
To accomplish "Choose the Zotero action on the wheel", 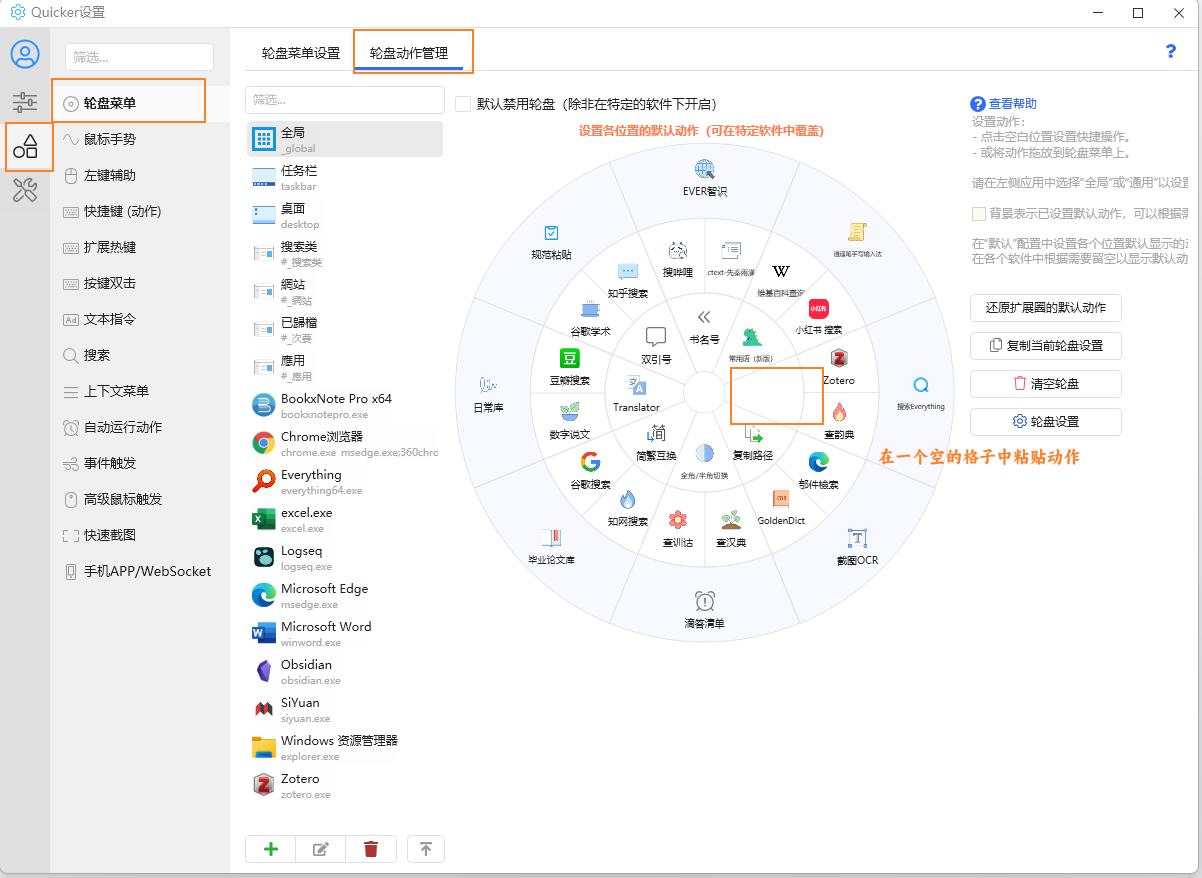I will [839, 367].
